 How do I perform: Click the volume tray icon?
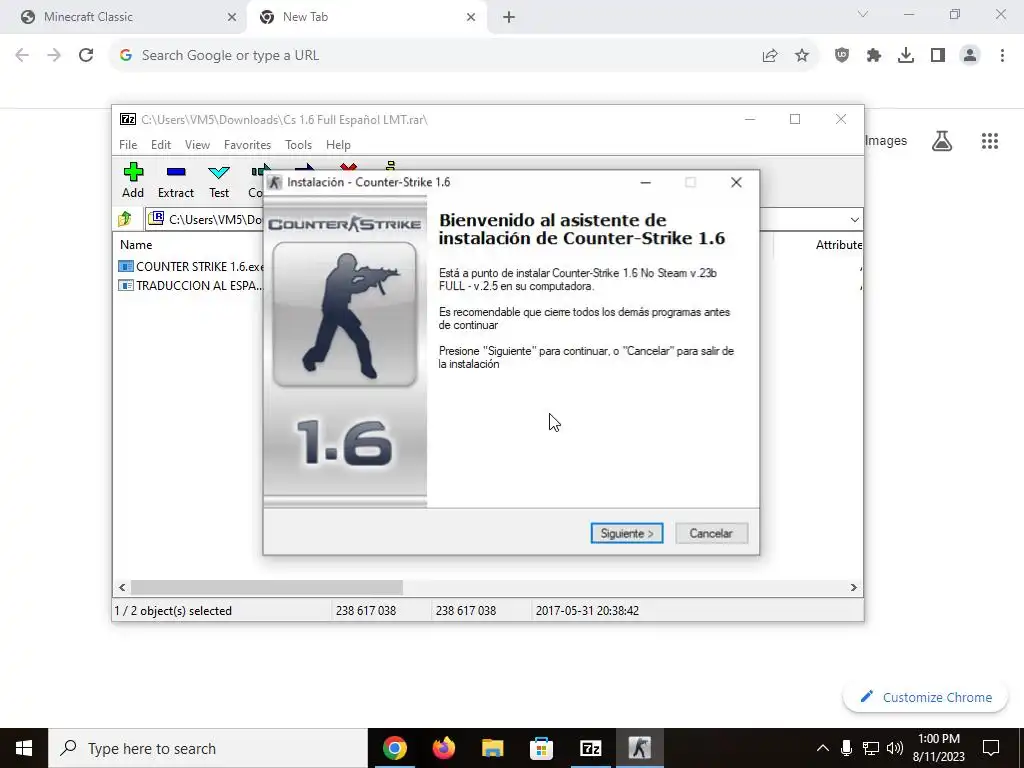[x=895, y=748]
